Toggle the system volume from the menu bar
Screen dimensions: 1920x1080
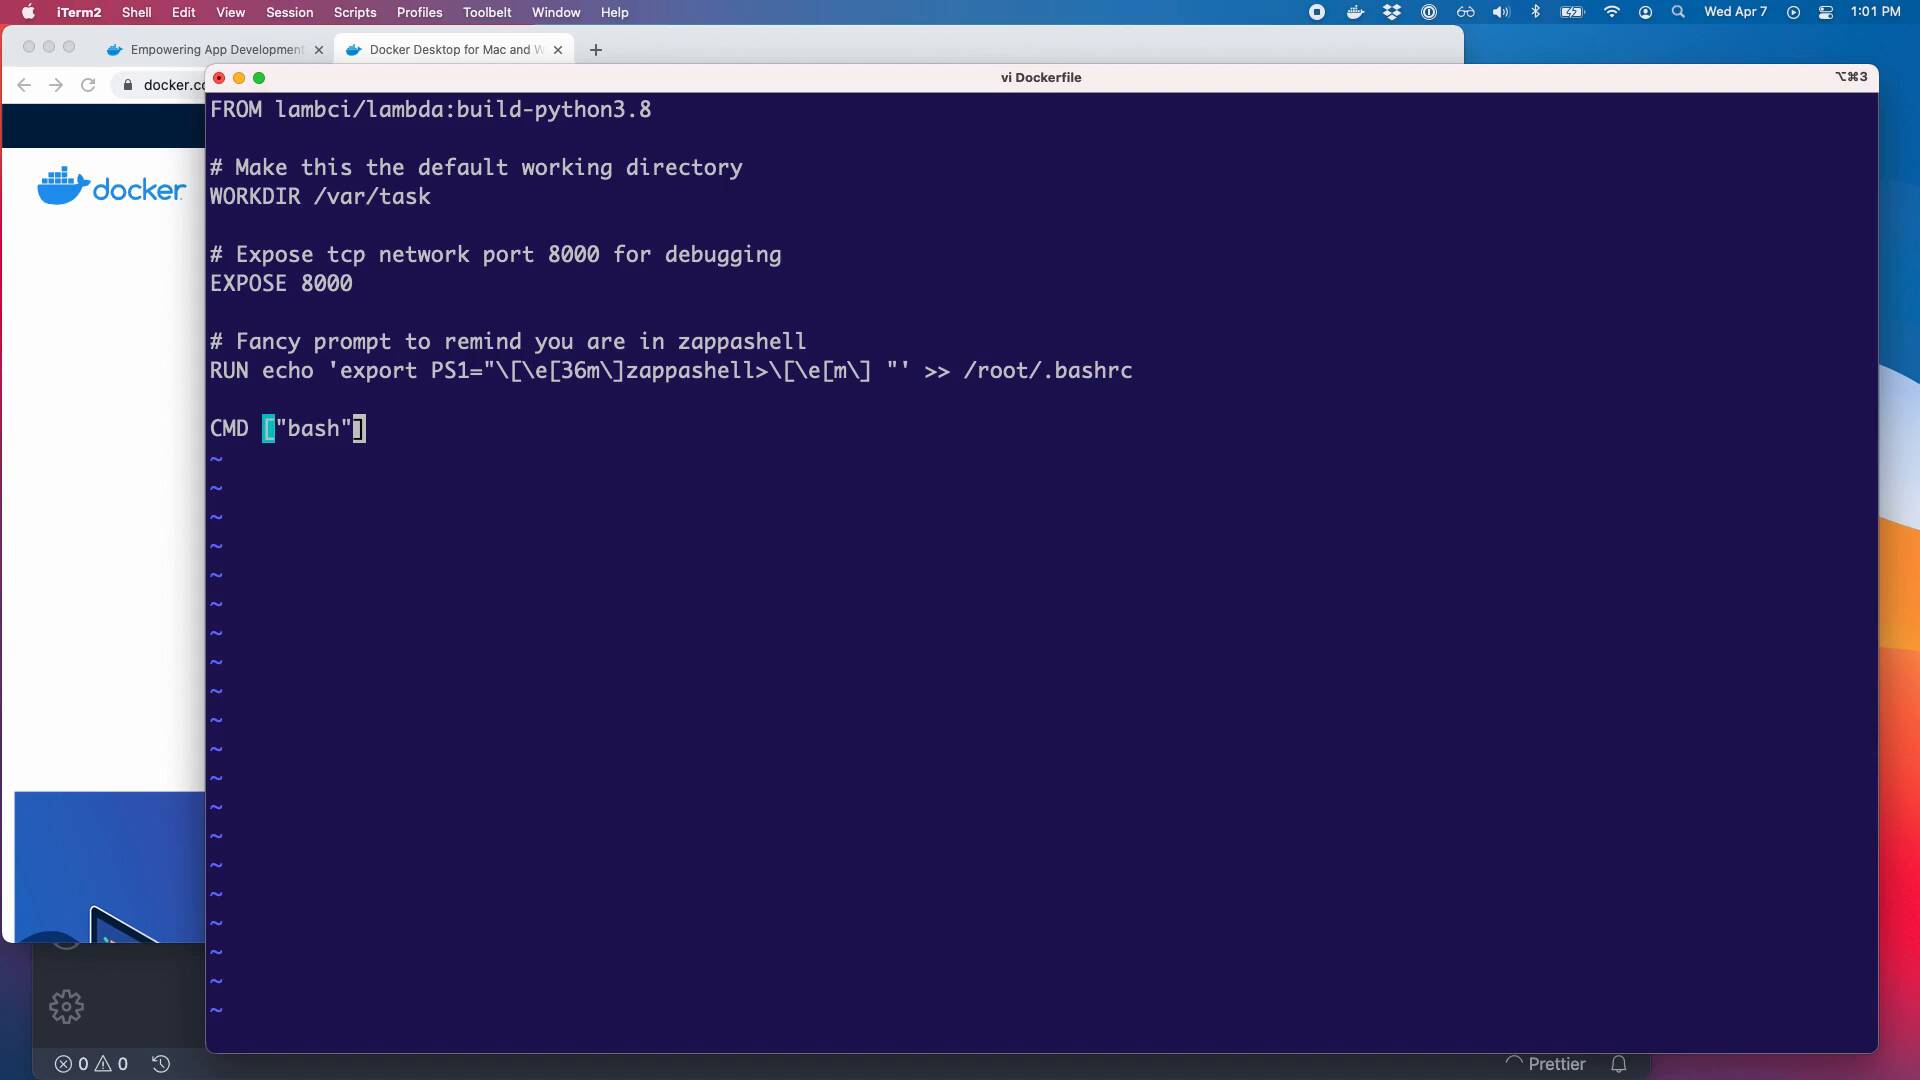pos(1500,12)
